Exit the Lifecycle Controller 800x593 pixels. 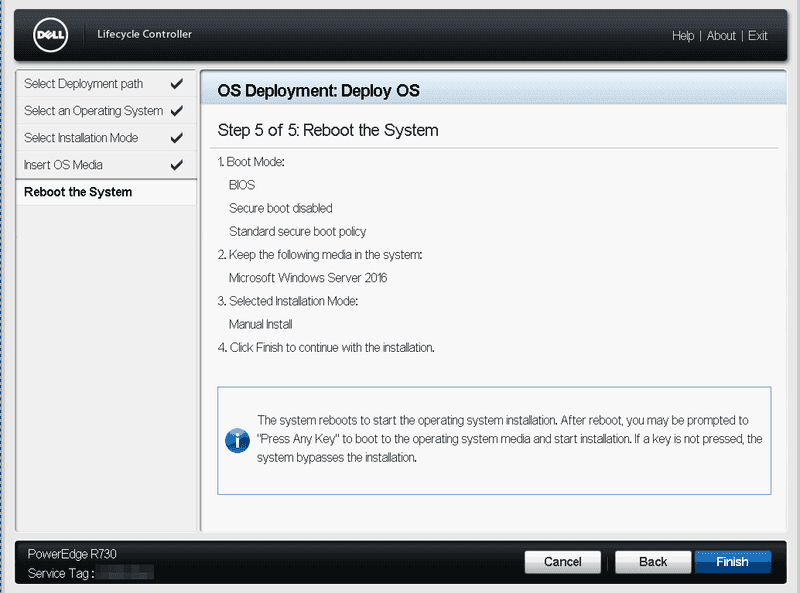758,36
